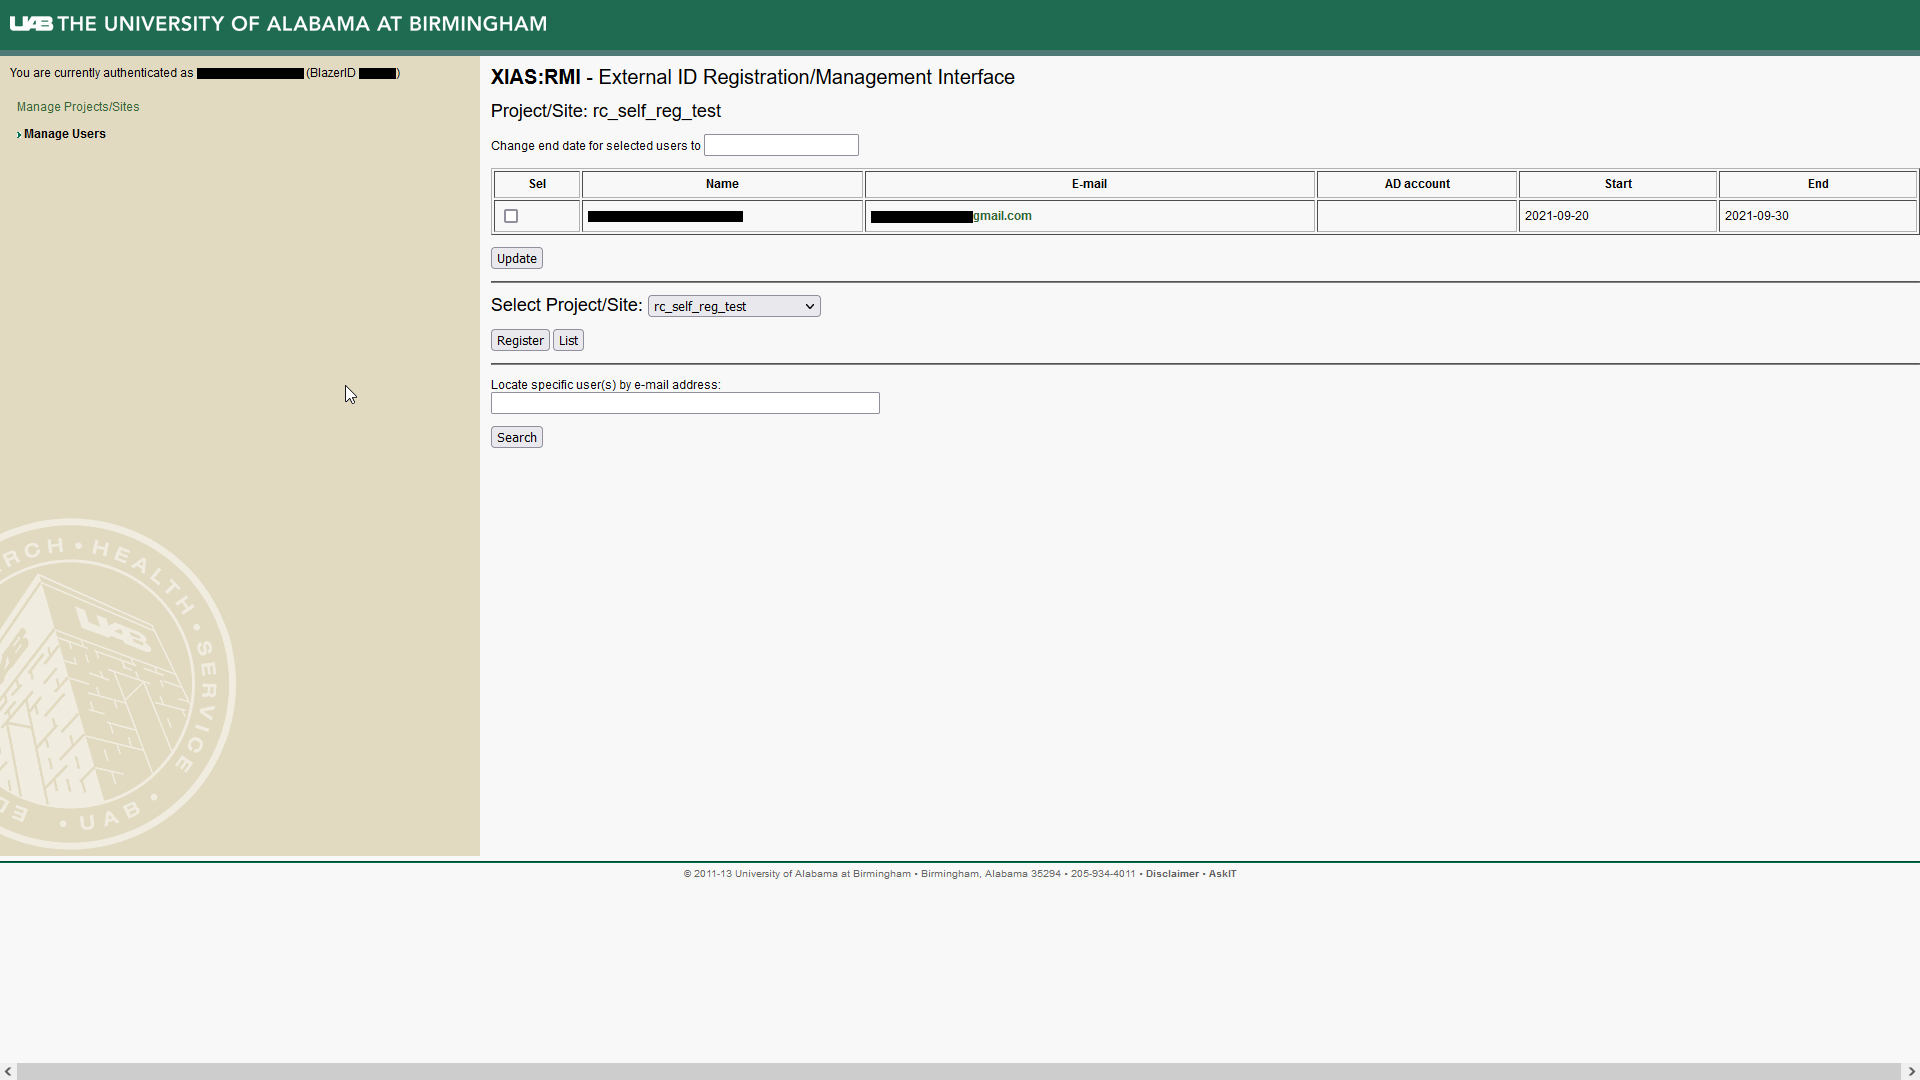Click horizontal scrollbar right arrow
This screenshot has width=1920, height=1080.
point(1911,1071)
